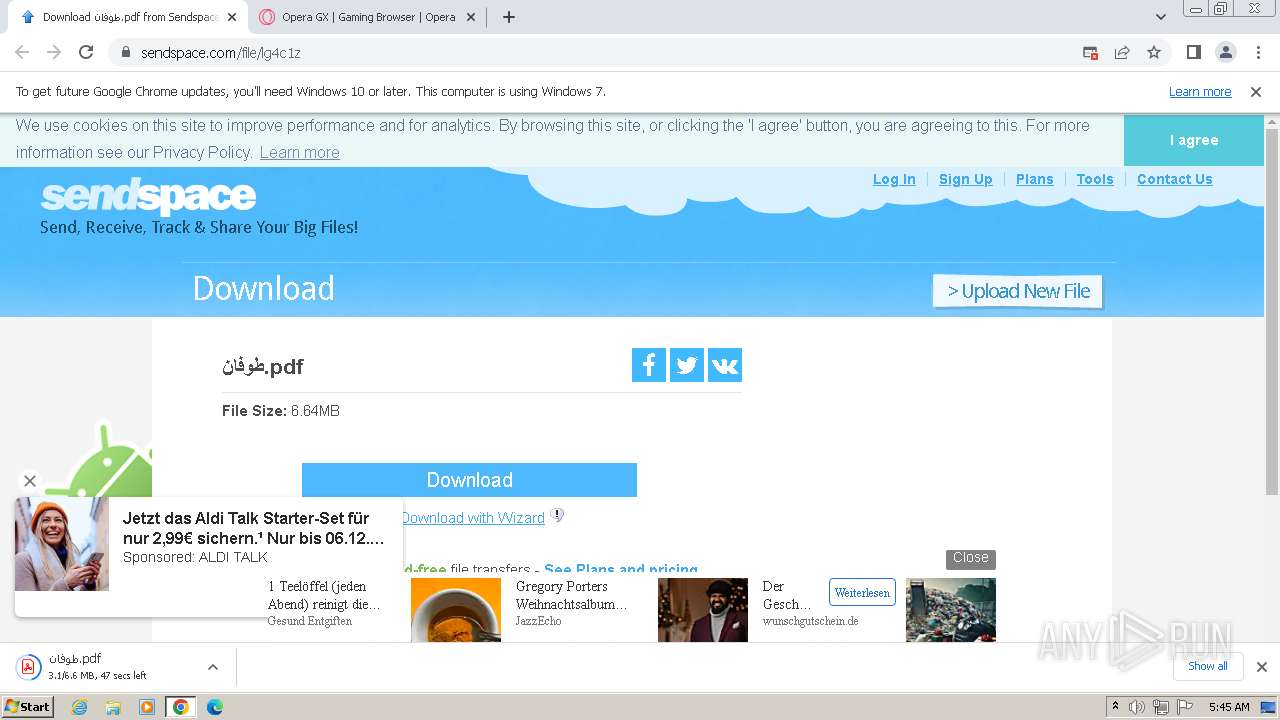Click the forward navigation arrow
The height and width of the screenshot is (720, 1280).
[54, 53]
